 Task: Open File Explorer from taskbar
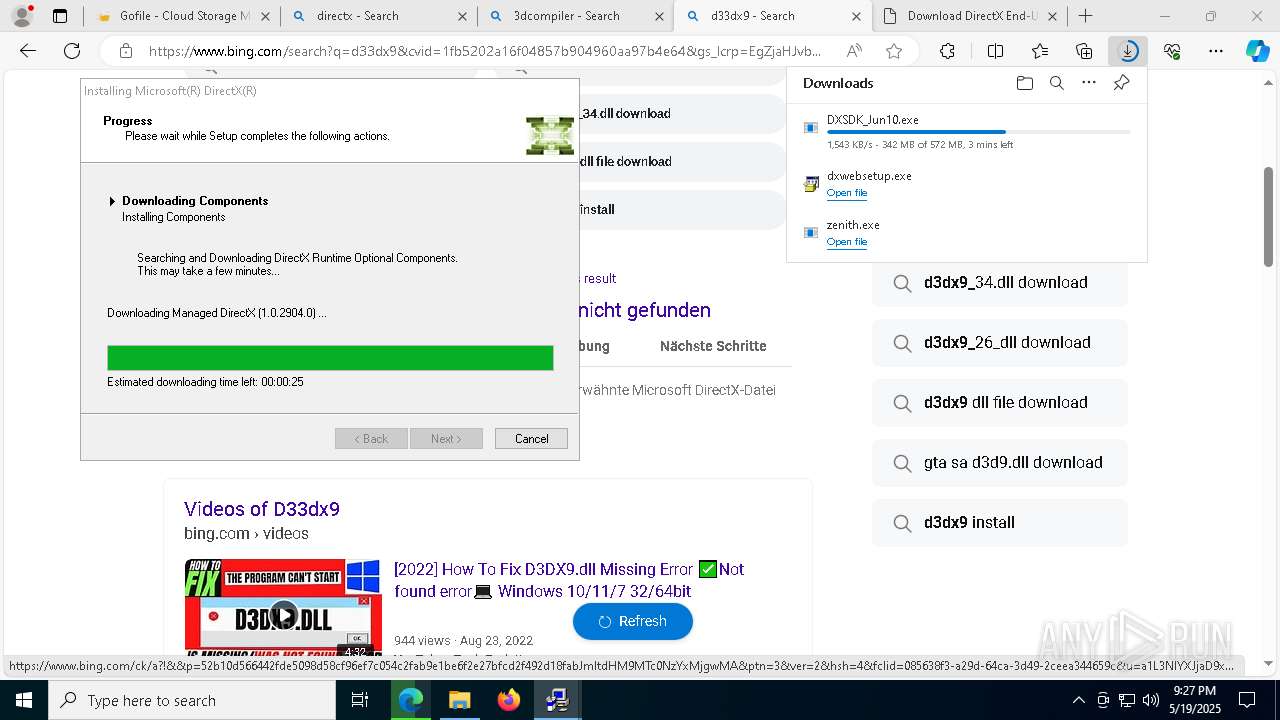459,700
